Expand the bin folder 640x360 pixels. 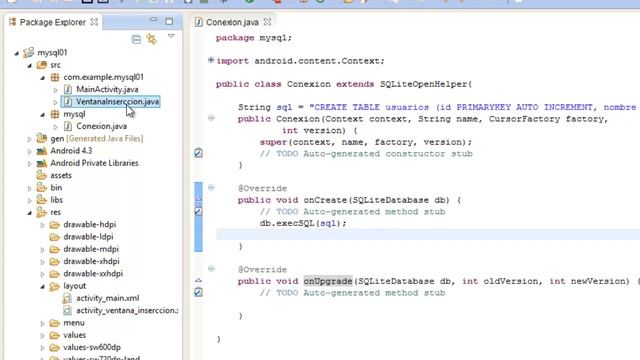pyautogui.click(x=30, y=188)
